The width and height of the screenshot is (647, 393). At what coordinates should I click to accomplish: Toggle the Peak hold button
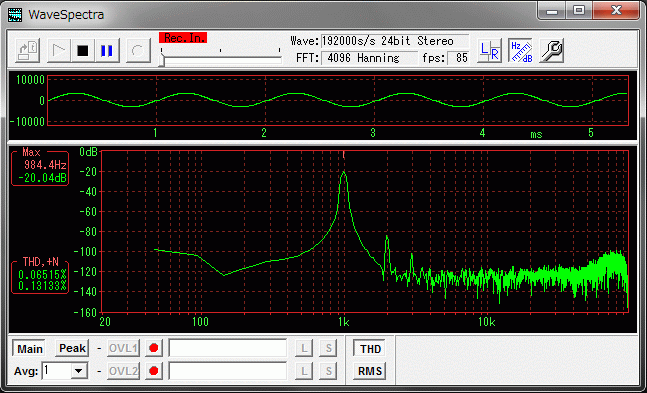click(72, 348)
